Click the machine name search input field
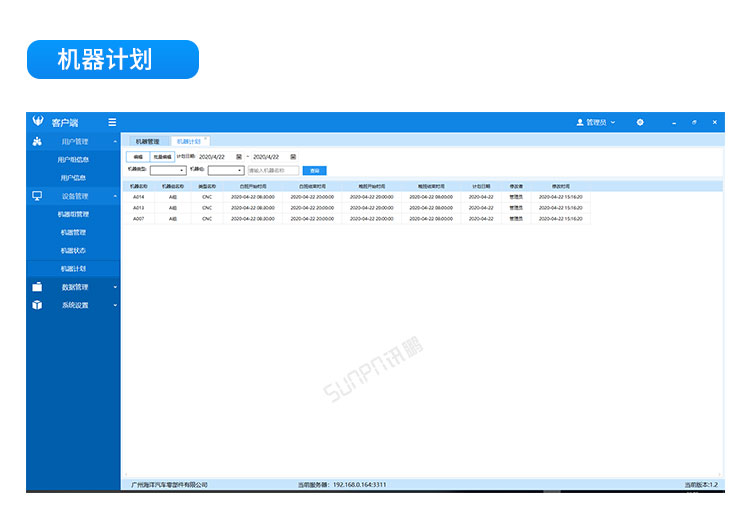Image resolution: width=750 pixels, height=516 pixels. (272, 171)
